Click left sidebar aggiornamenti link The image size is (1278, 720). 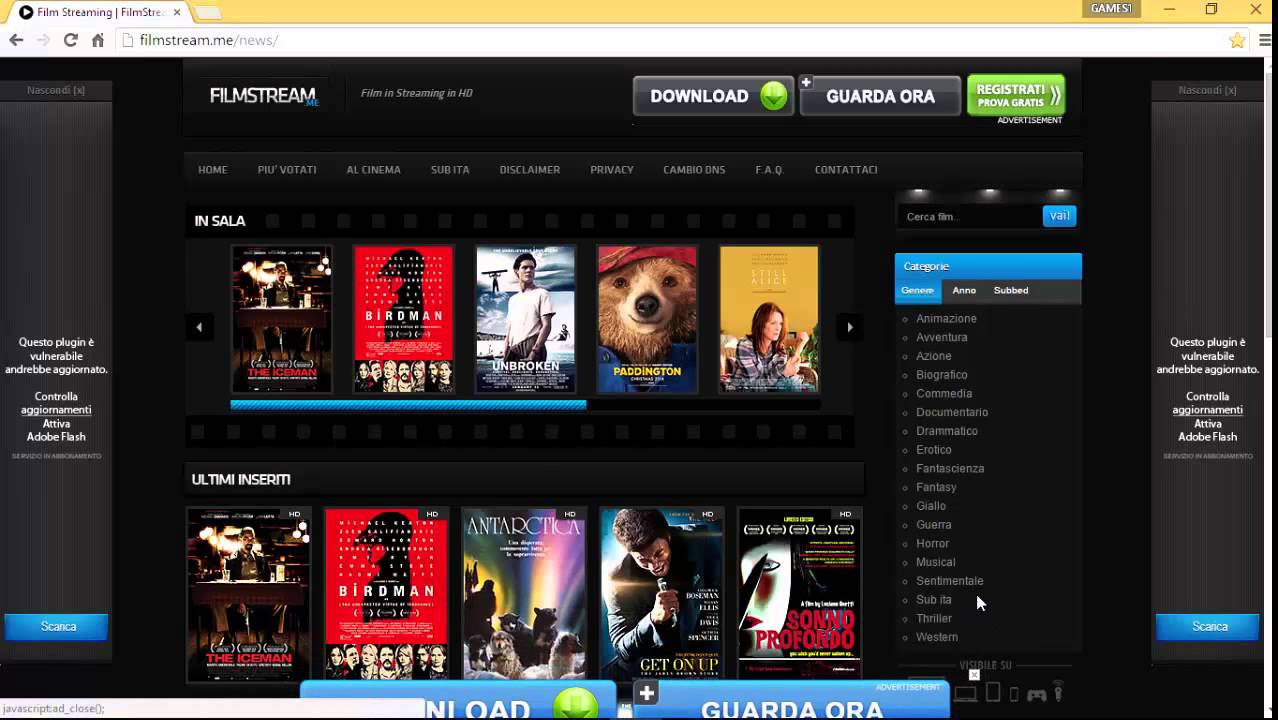pos(56,410)
